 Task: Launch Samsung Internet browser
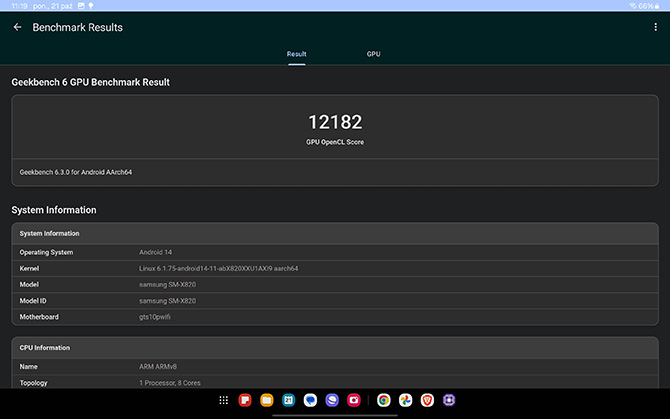point(332,400)
